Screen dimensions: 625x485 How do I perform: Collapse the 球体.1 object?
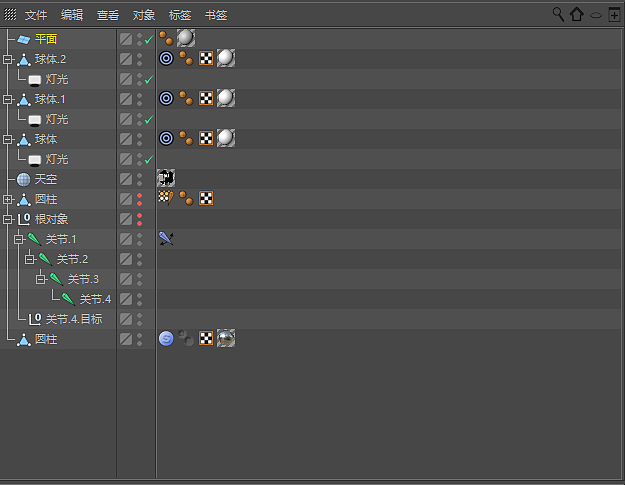pyautogui.click(x=8, y=100)
